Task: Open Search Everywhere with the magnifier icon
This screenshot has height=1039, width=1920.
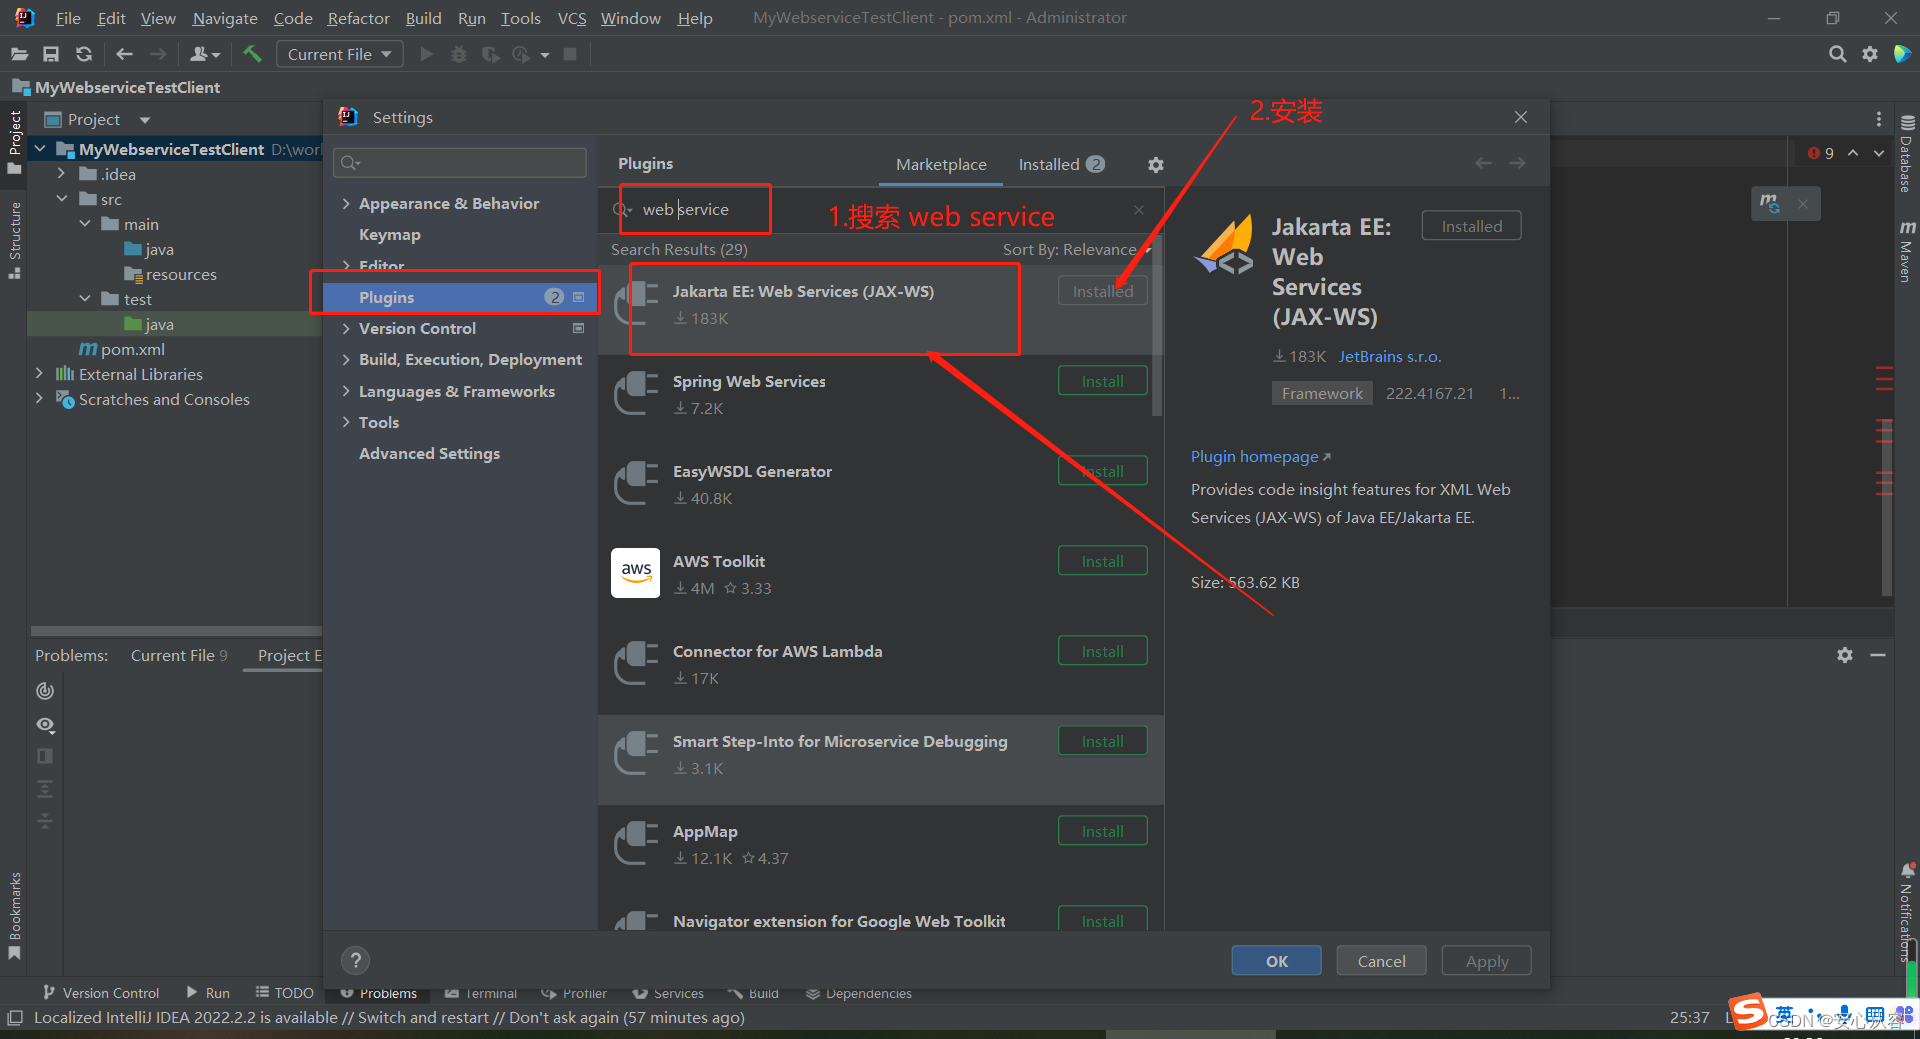Action: [x=1838, y=54]
